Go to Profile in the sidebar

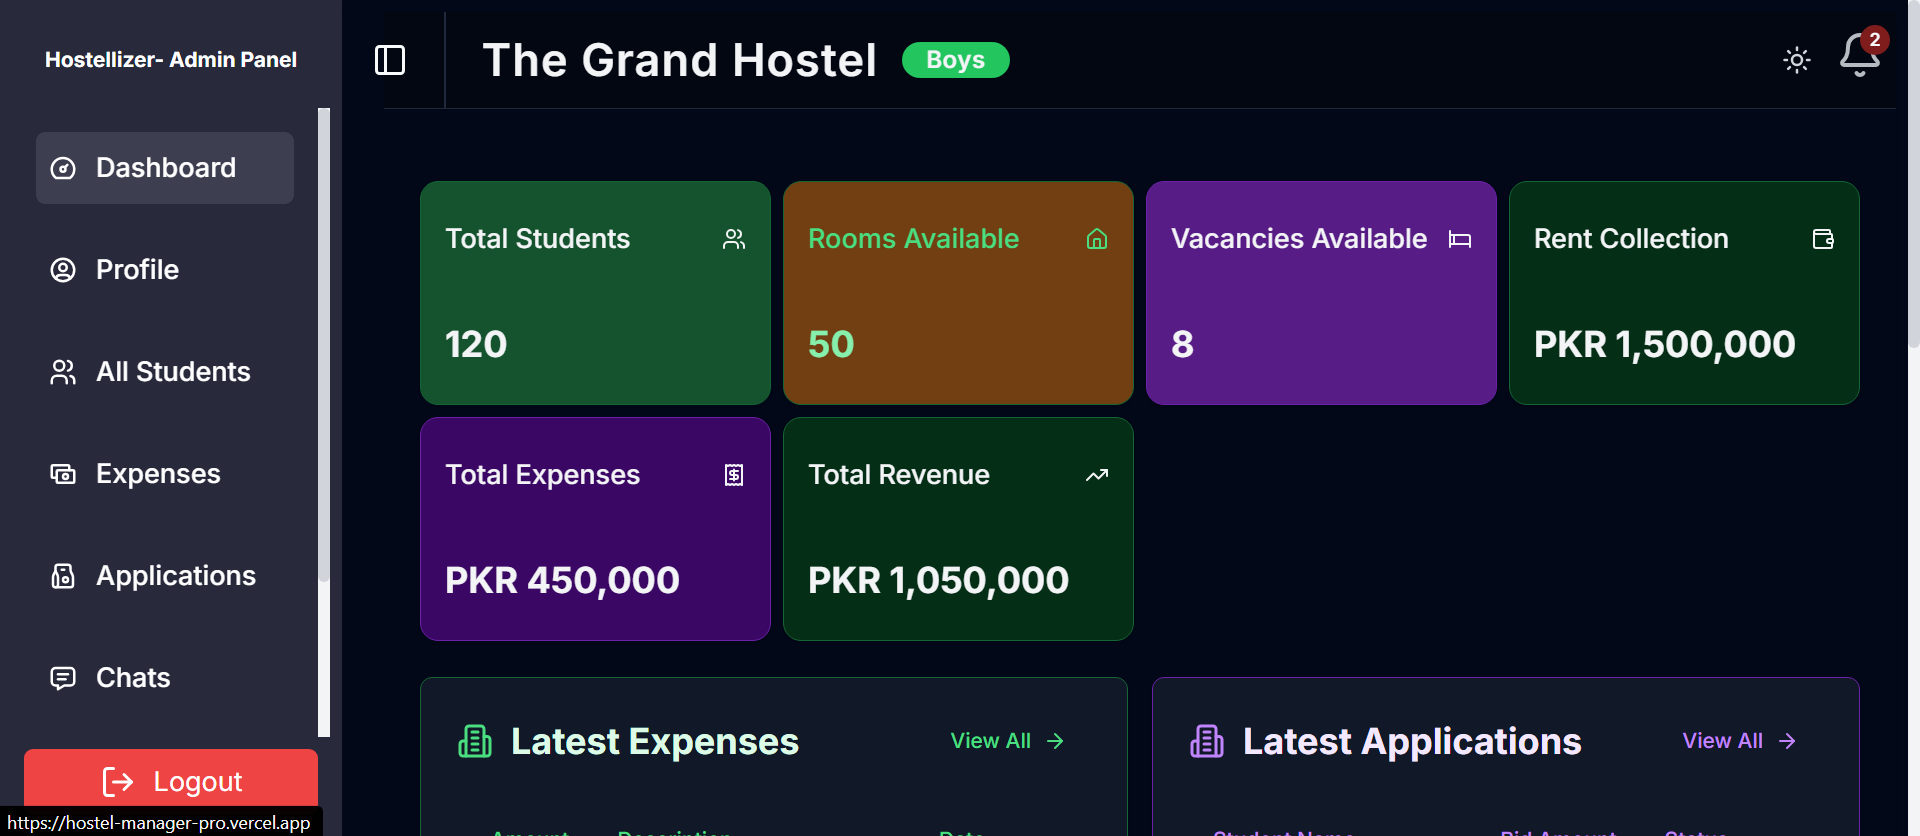(x=137, y=270)
